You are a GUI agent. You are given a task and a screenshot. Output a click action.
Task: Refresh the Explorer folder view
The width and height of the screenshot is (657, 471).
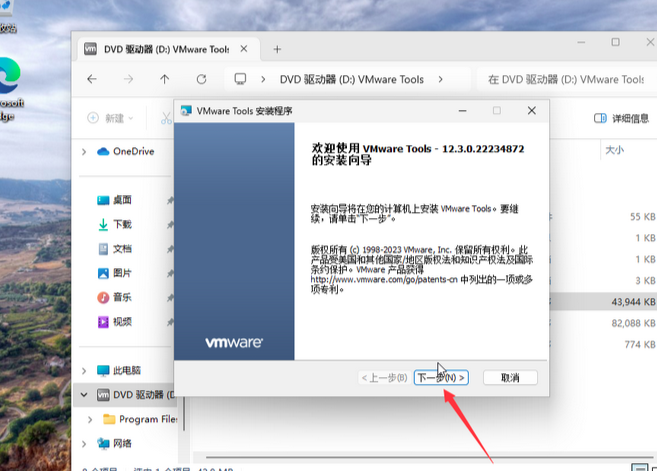201,79
